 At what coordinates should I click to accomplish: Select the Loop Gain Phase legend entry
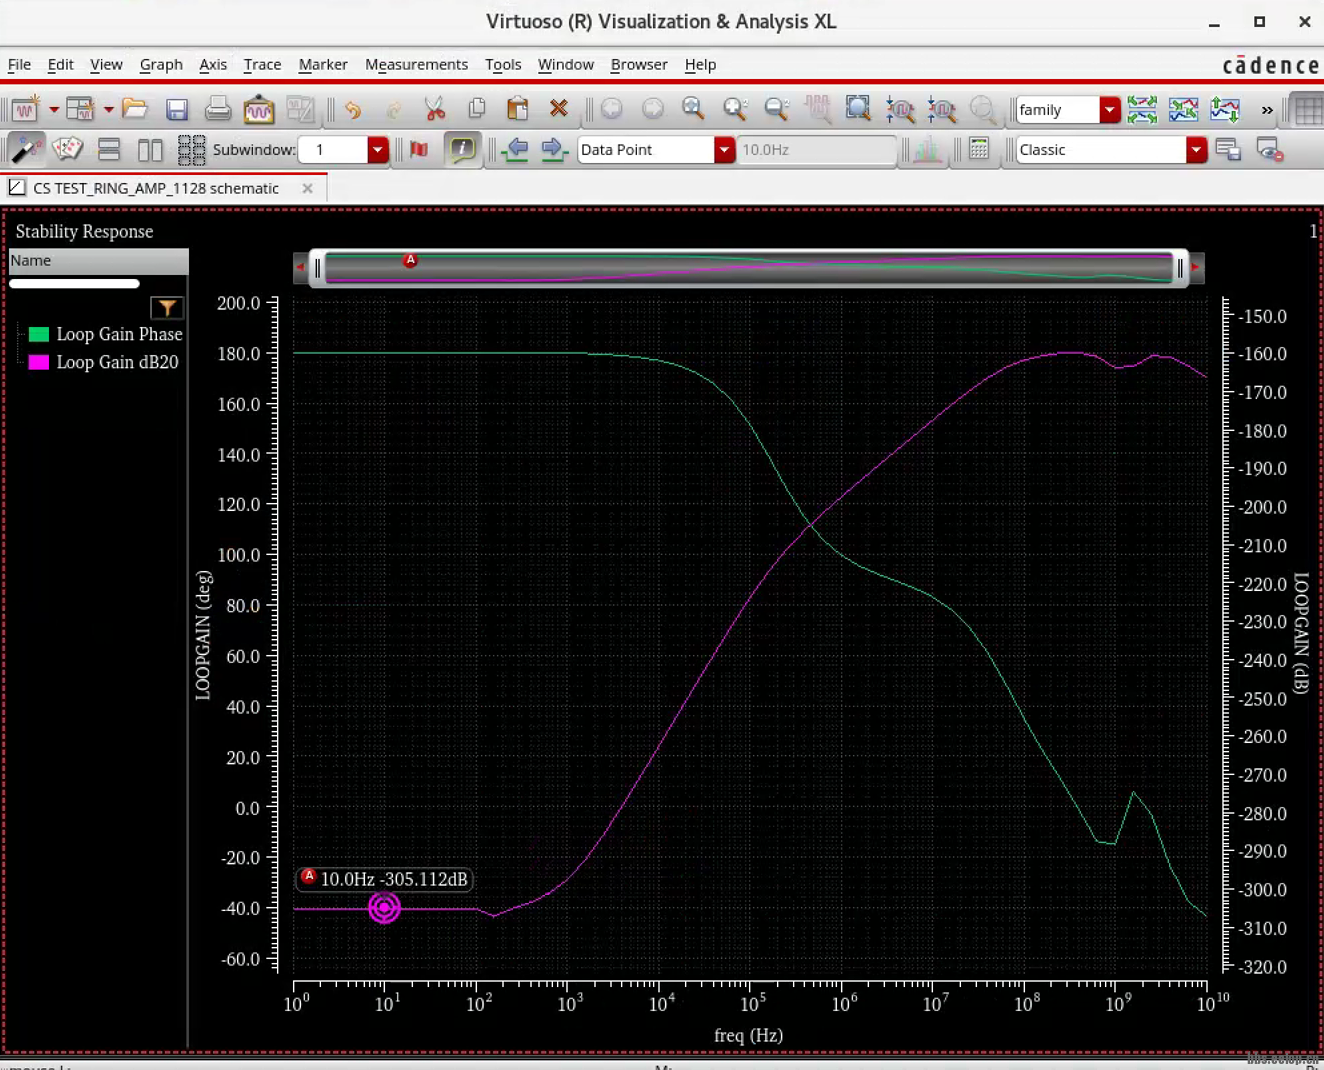[x=119, y=334]
